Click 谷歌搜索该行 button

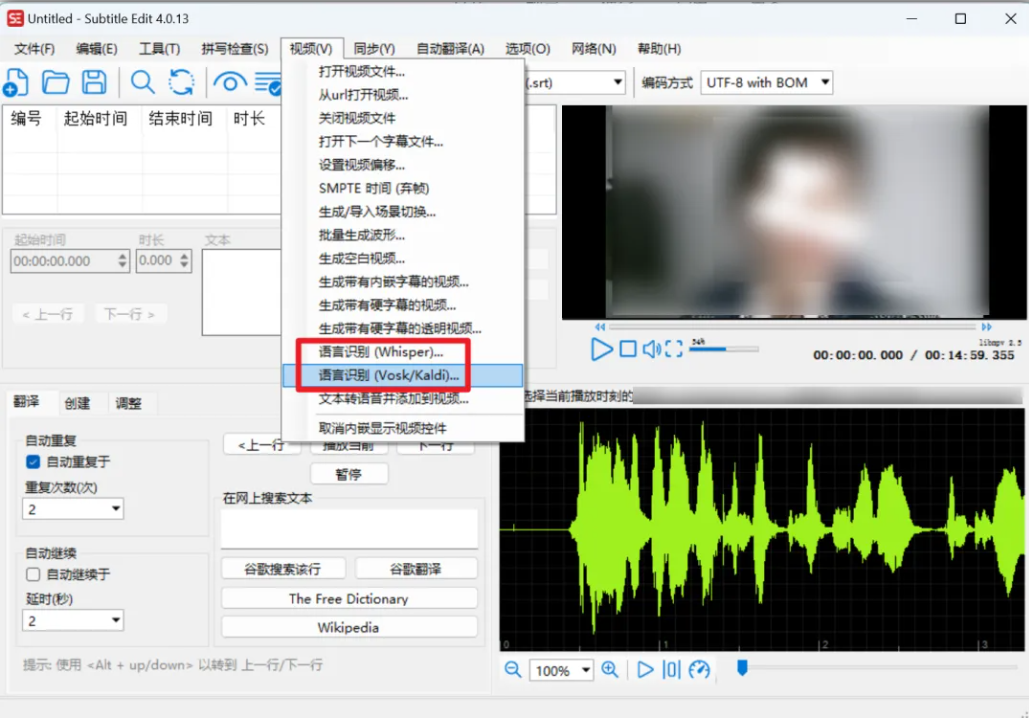283,569
